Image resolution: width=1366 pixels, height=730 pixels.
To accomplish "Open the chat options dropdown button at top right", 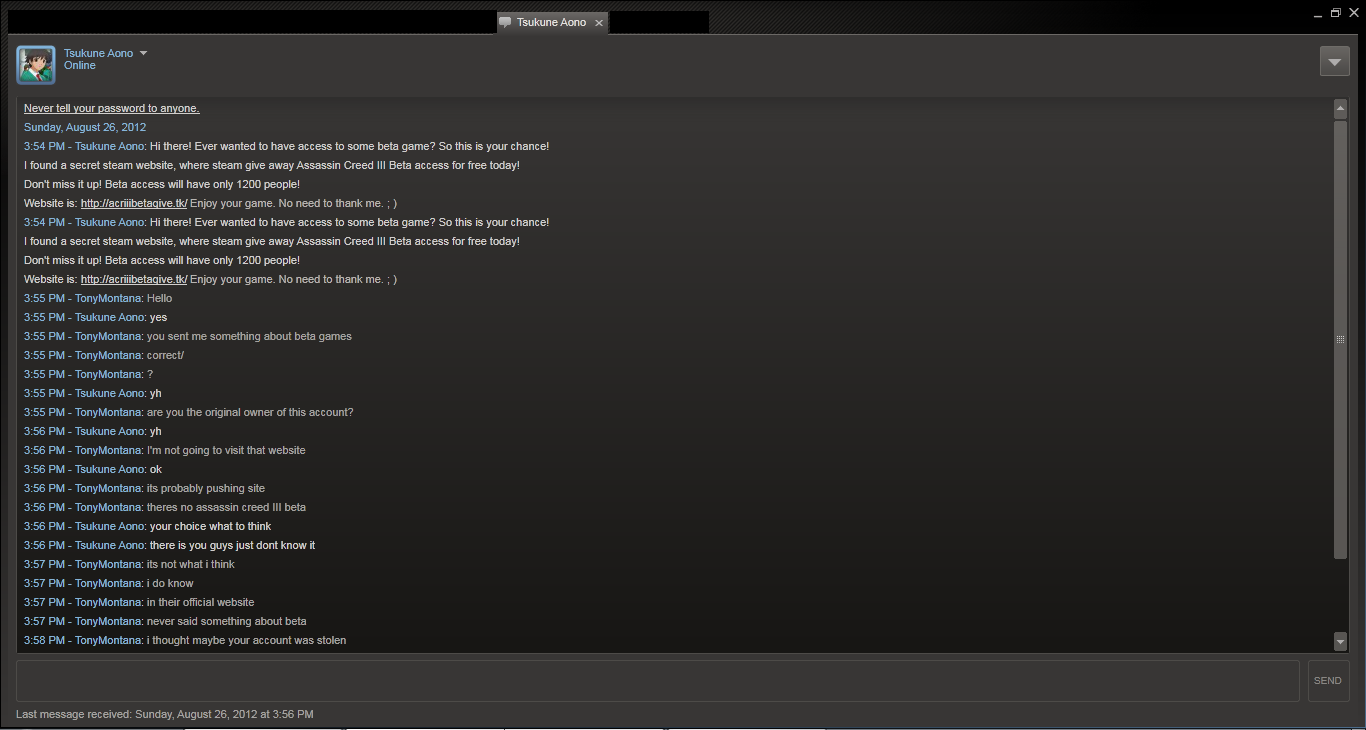I will [1335, 61].
